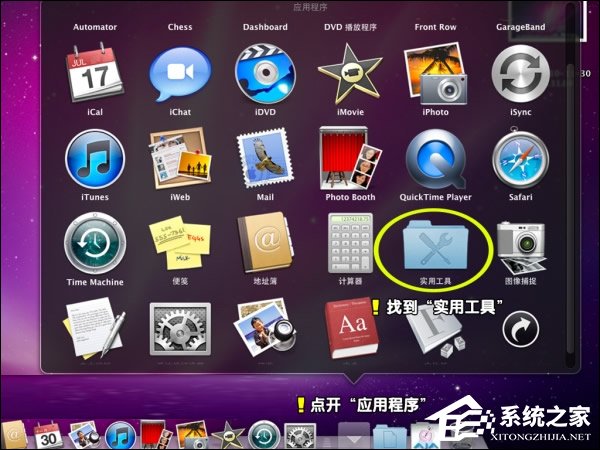The height and width of the screenshot is (450, 600).
Task: Open the iWeb application
Action: [180, 158]
